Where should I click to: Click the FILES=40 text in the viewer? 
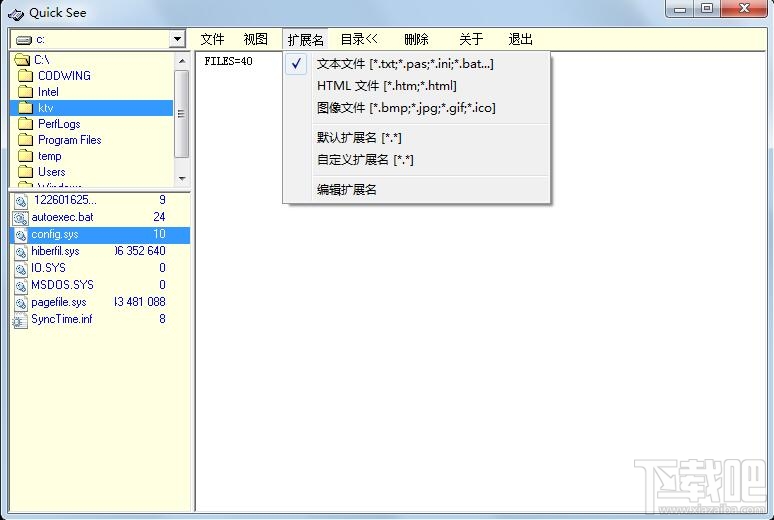coord(229,61)
